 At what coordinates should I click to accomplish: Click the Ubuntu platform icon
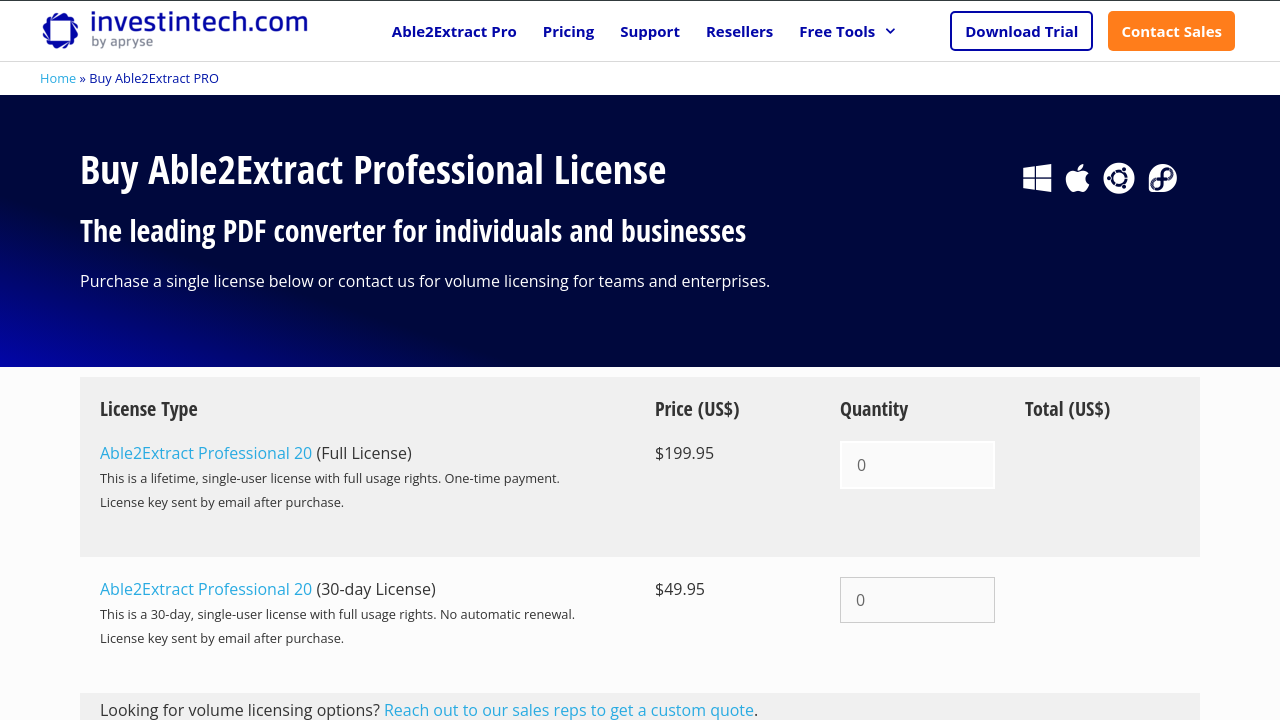tap(1119, 178)
